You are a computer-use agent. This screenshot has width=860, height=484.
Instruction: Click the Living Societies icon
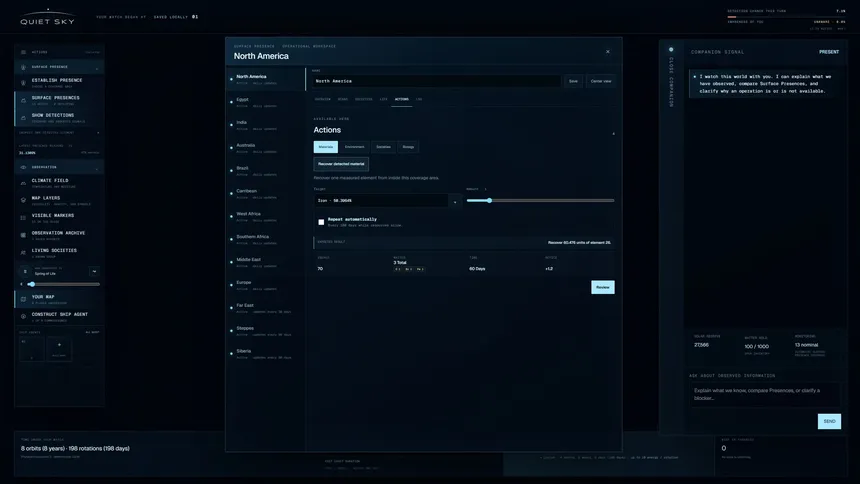click(23, 253)
